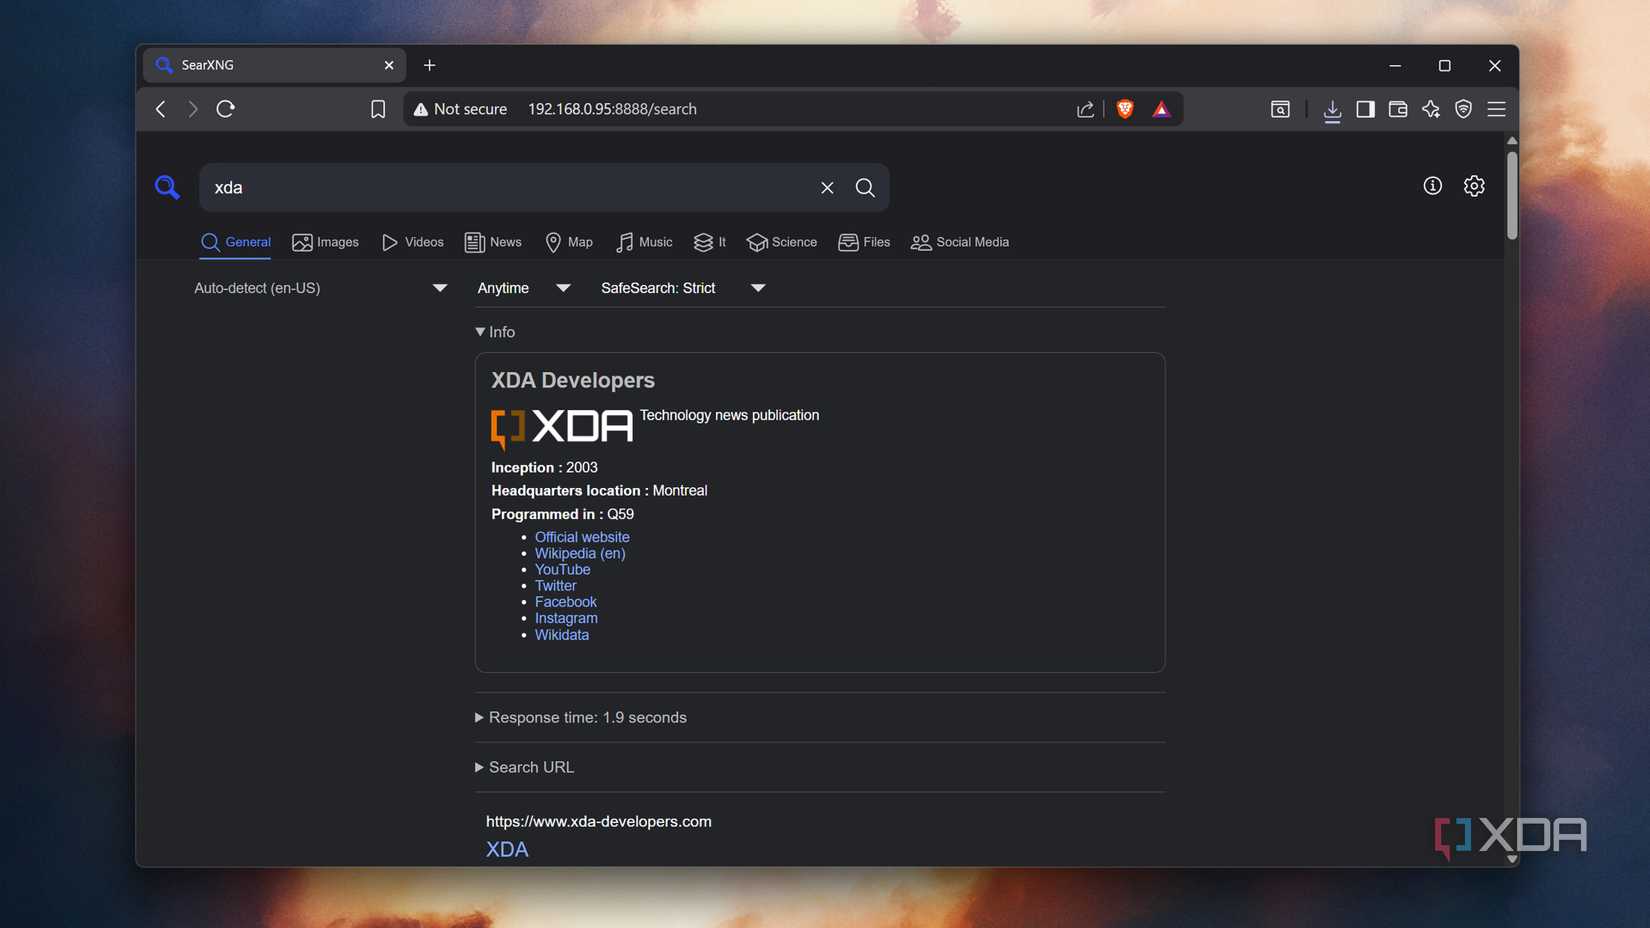Start the search with the magnifier icon
This screenshot has height=928, width=1650.
(864, 187)
